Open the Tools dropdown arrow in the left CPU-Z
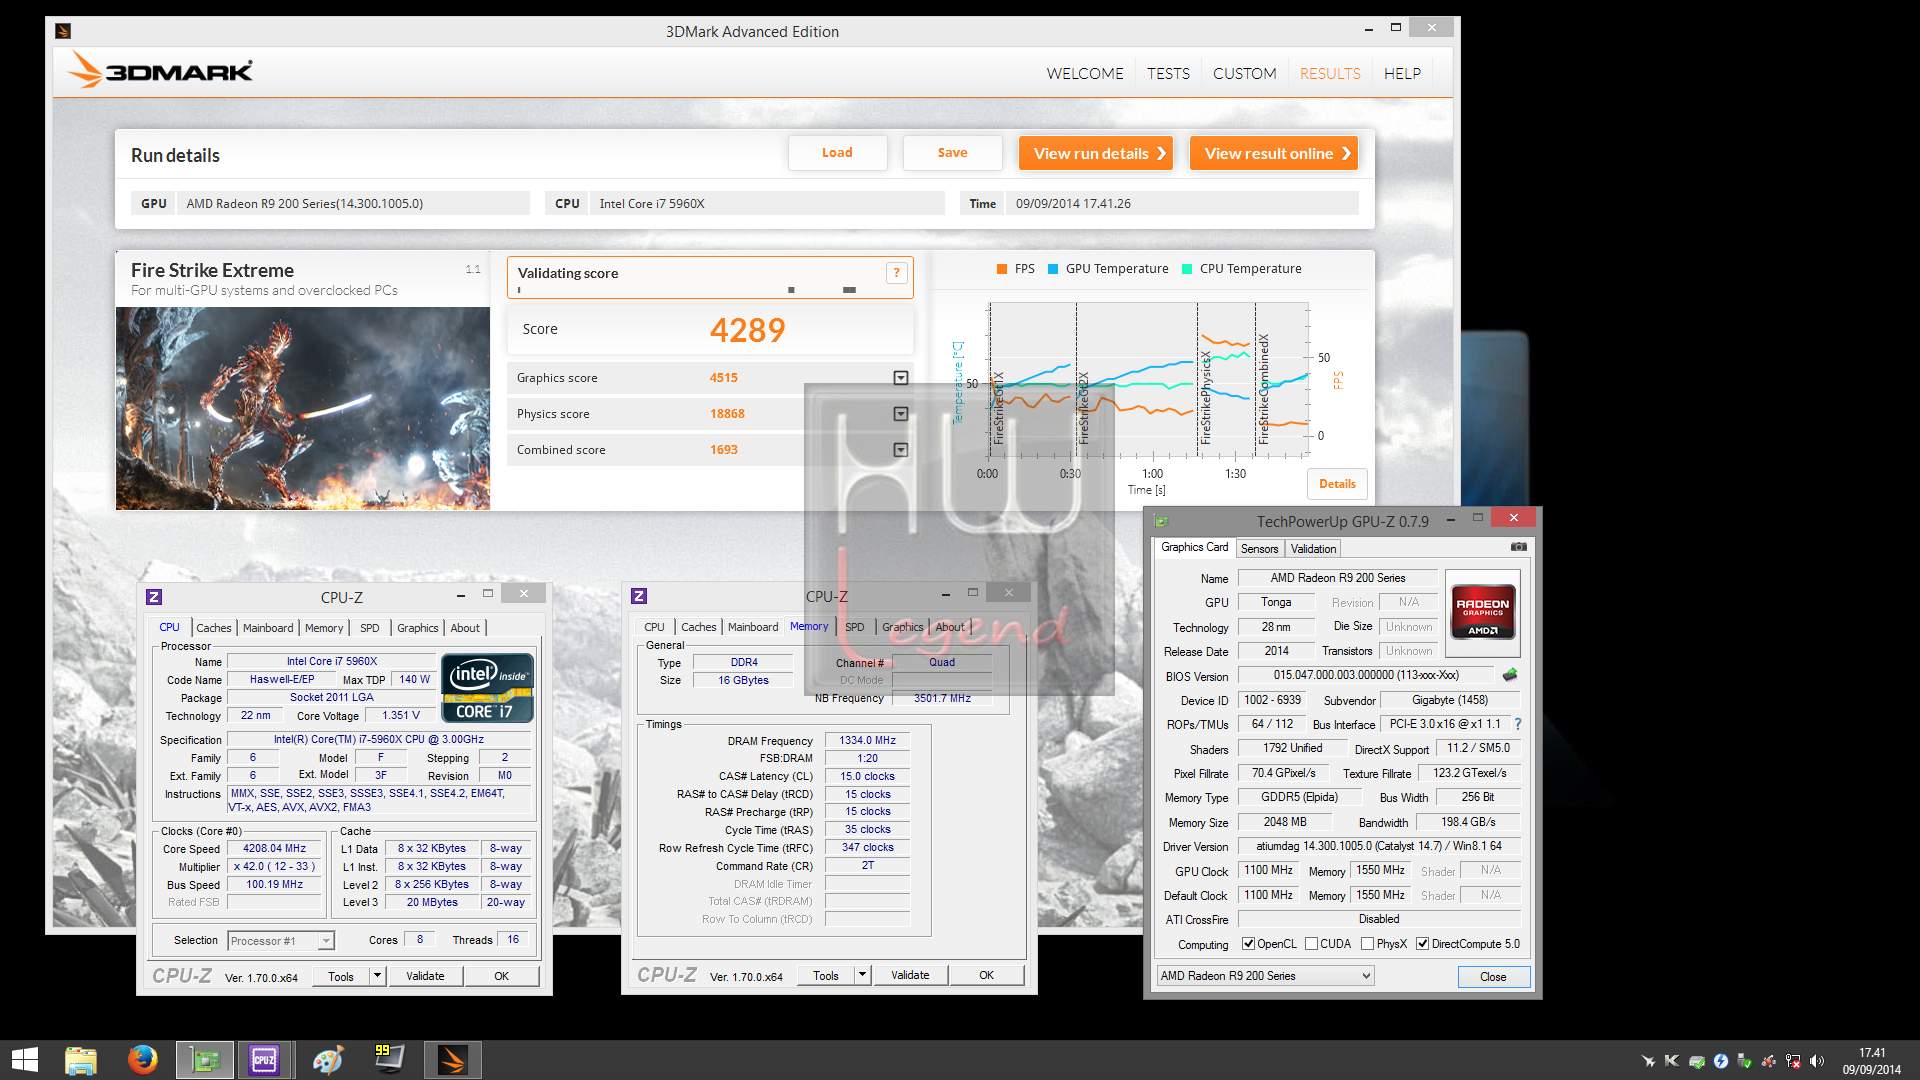This screenshot has width=1920, height=1080. 377,976
